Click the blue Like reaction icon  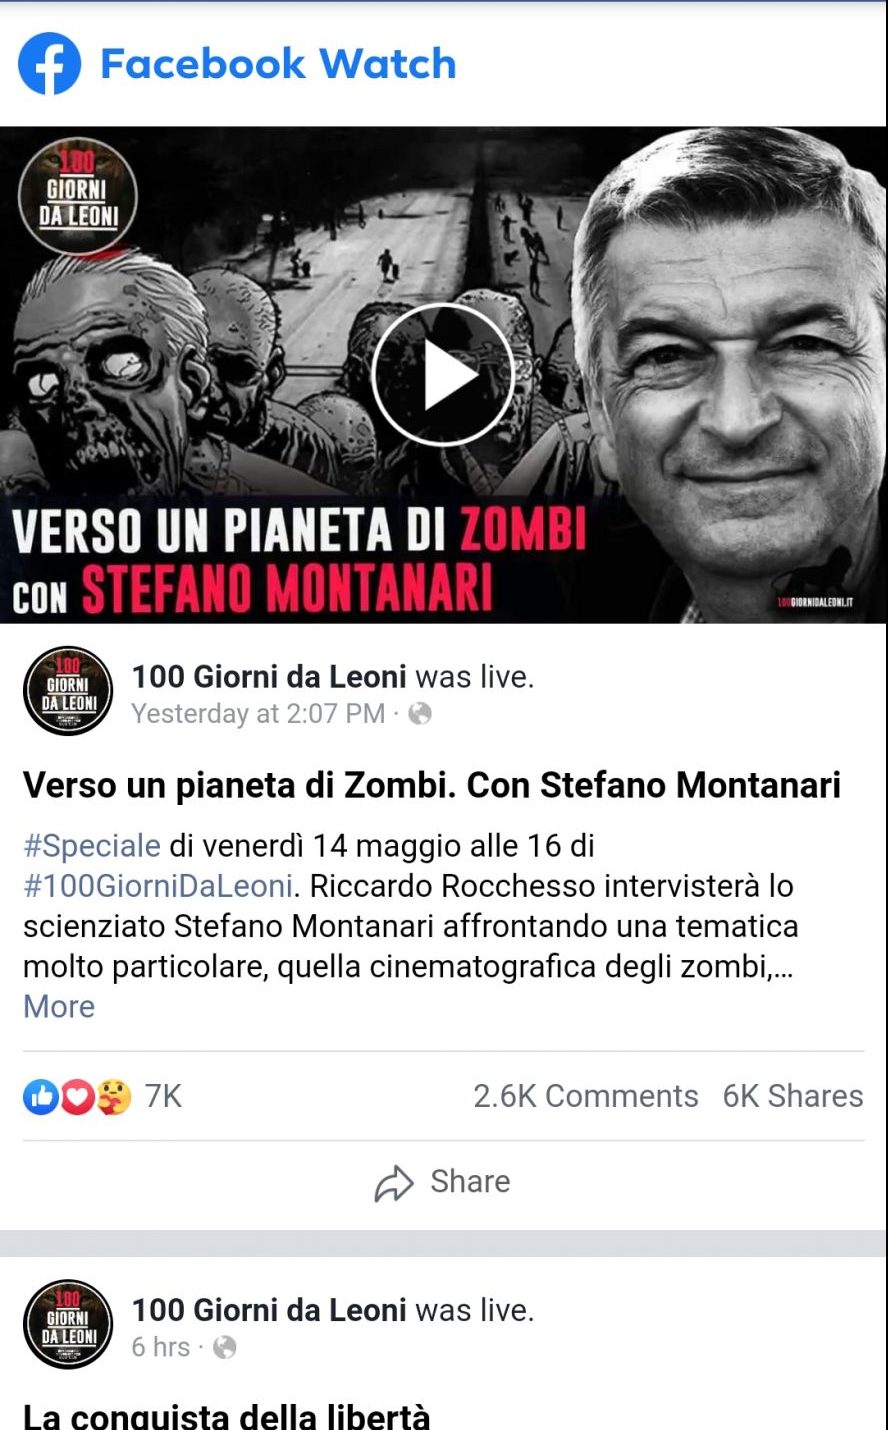(x=41, y=1097)
